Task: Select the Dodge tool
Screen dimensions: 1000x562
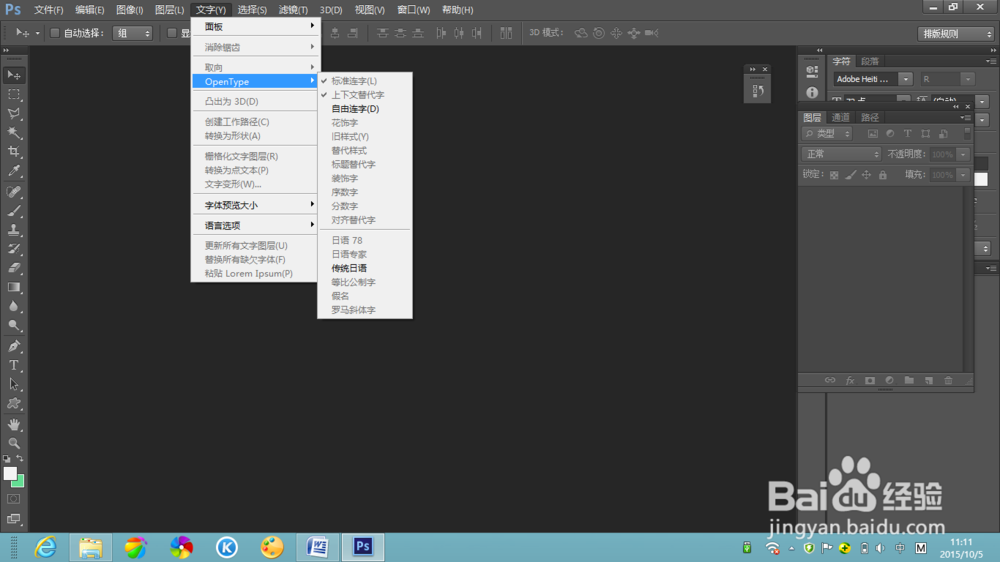Action: pos(14,326)
